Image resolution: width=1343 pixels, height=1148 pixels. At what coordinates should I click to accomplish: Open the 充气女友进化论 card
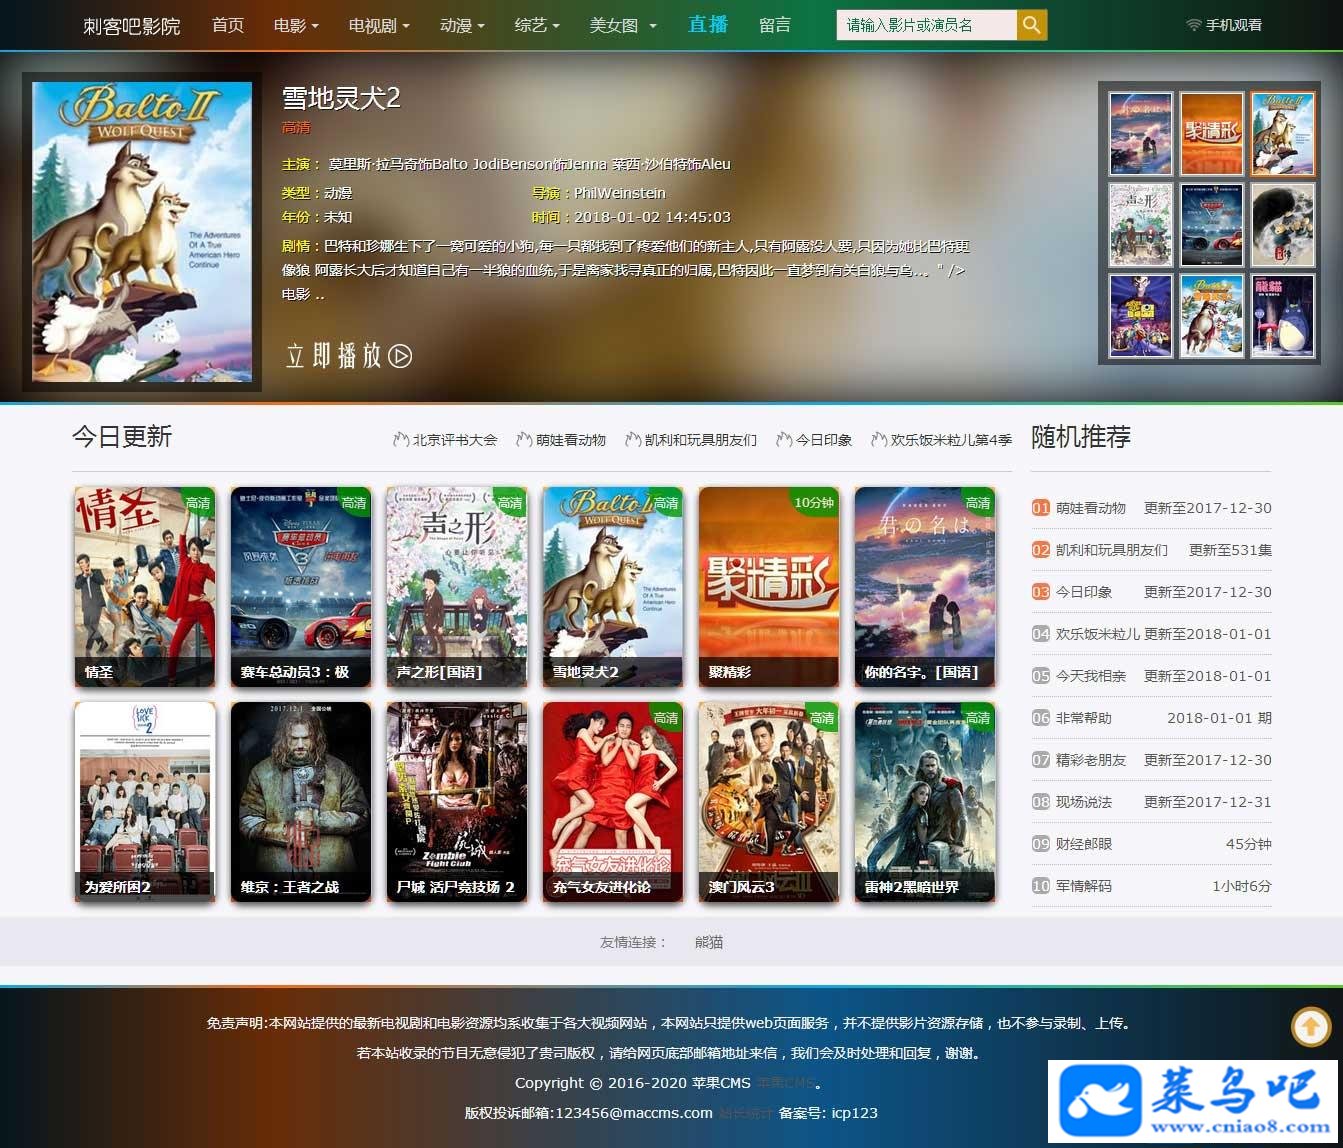click(x=613, y=802)
